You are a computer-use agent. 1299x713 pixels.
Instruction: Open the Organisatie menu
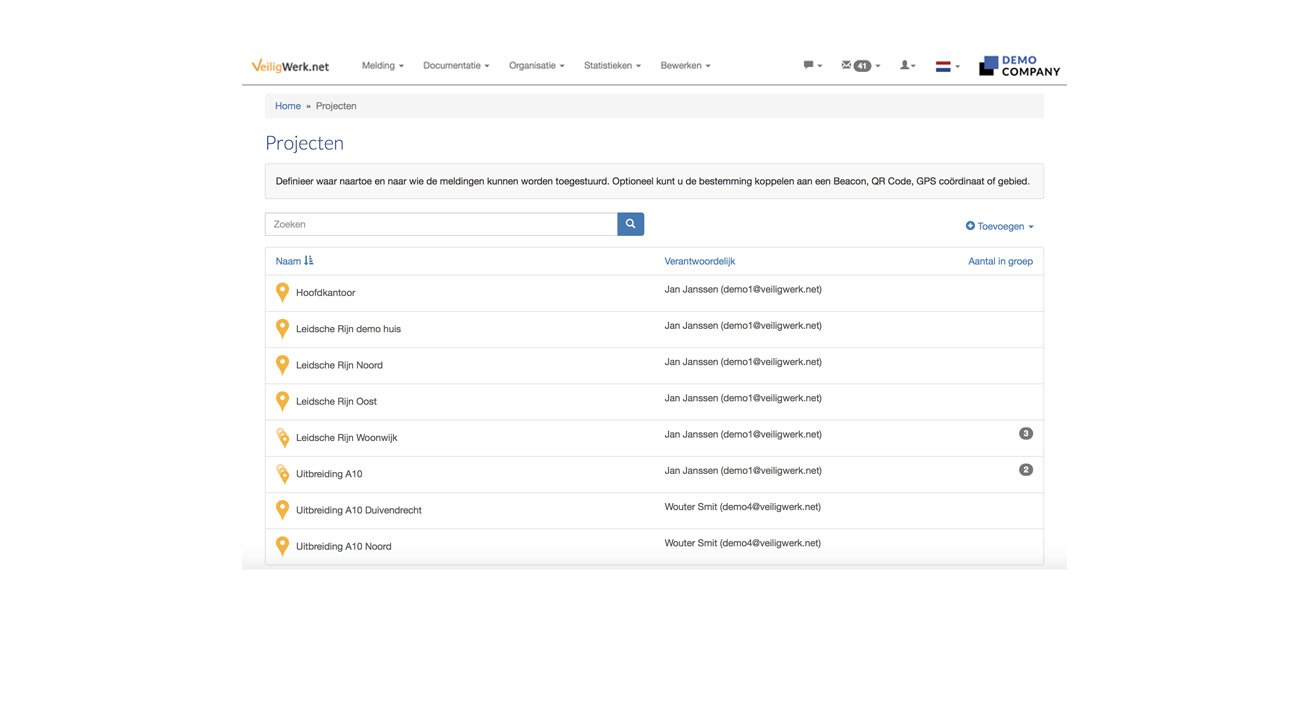[536, 66]
